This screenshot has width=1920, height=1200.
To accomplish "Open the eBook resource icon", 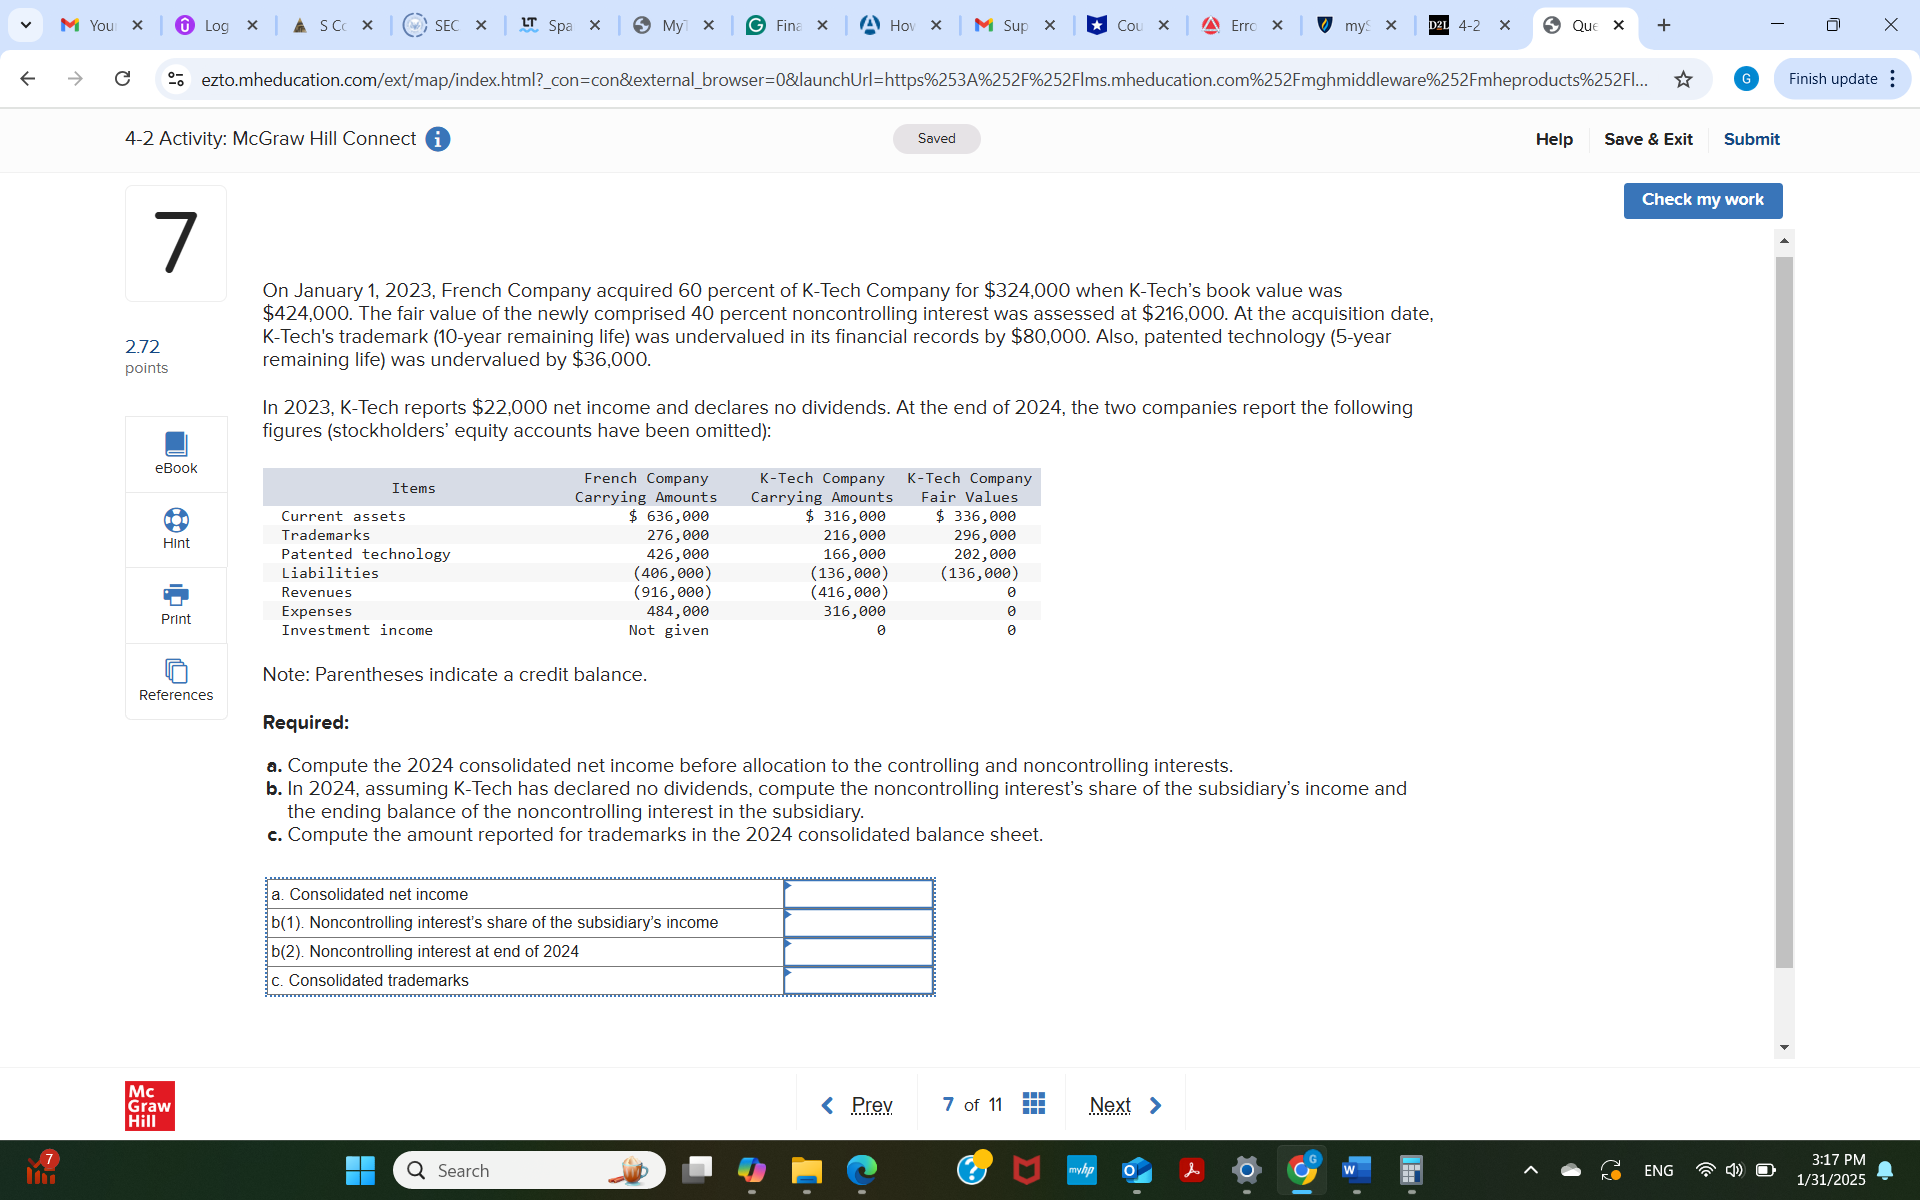I will tap(176, 444).
